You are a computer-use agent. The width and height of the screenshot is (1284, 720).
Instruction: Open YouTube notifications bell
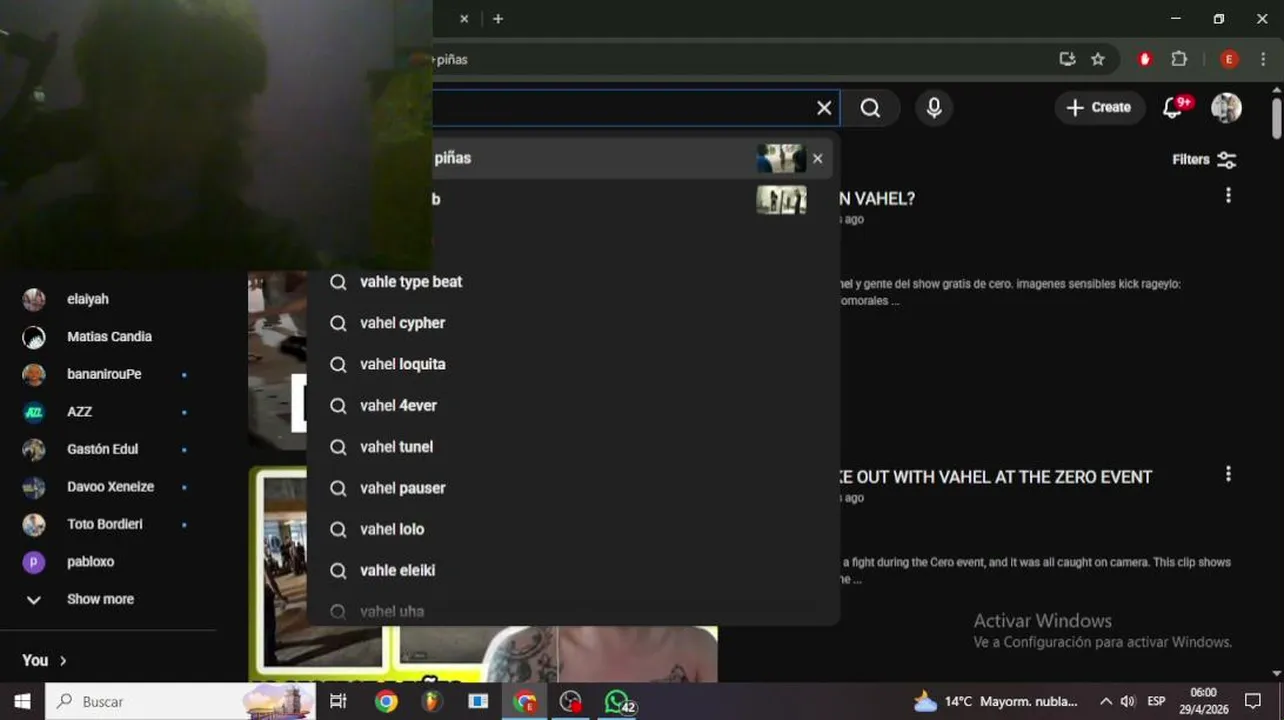pyautogui.click(x=1174, y=107)
